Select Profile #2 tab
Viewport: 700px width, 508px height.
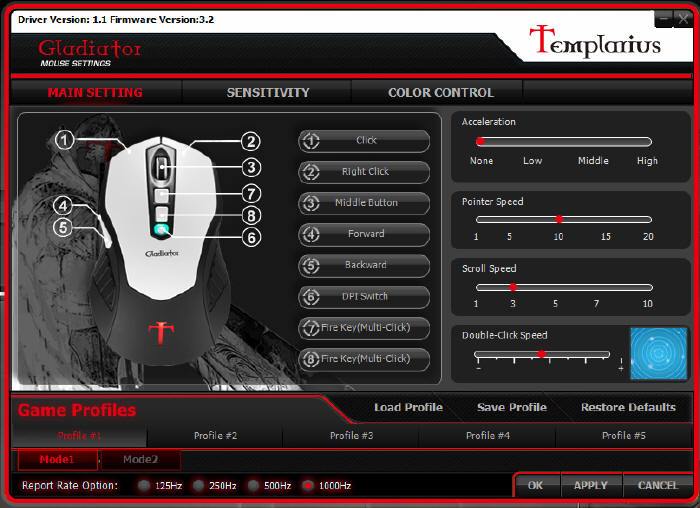tap(215, 436)
